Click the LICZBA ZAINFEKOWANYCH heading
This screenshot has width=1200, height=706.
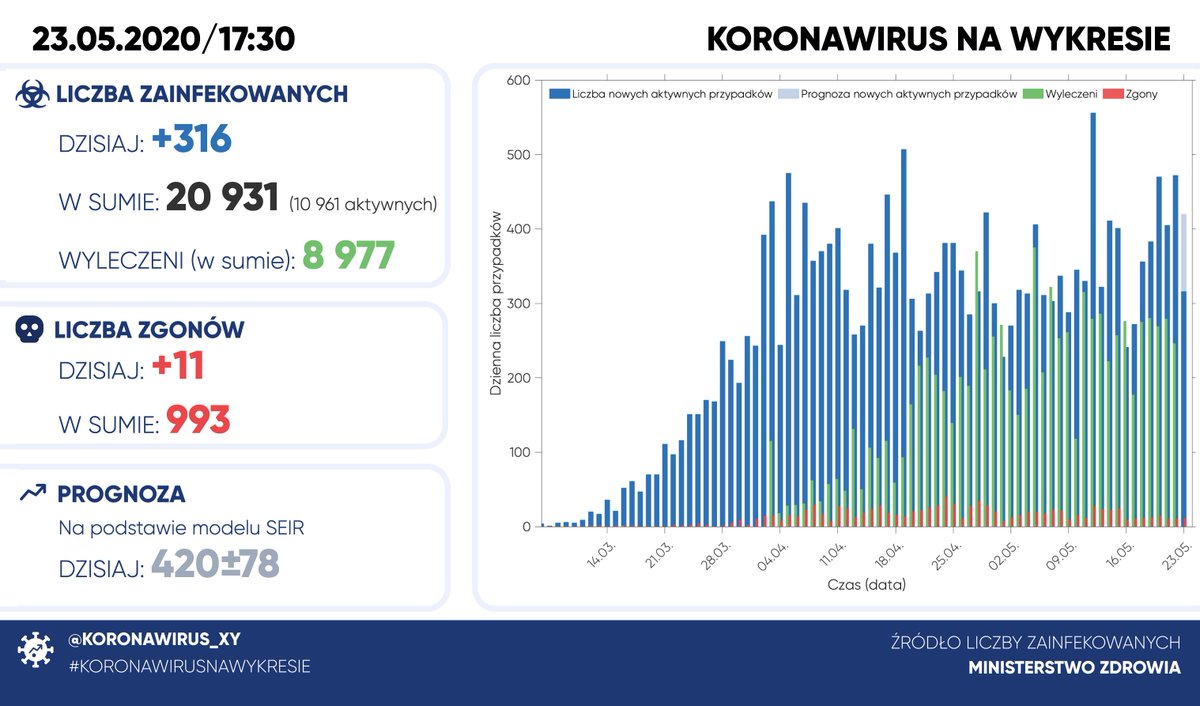[202, 94]
